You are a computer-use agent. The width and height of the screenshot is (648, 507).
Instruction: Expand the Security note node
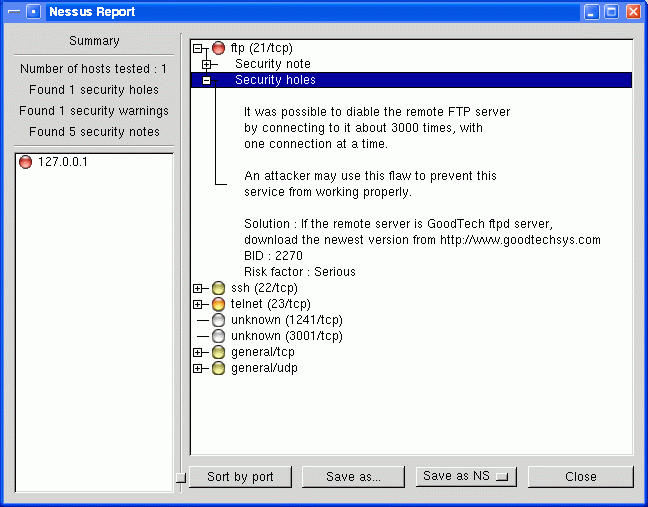pos(207,64)
